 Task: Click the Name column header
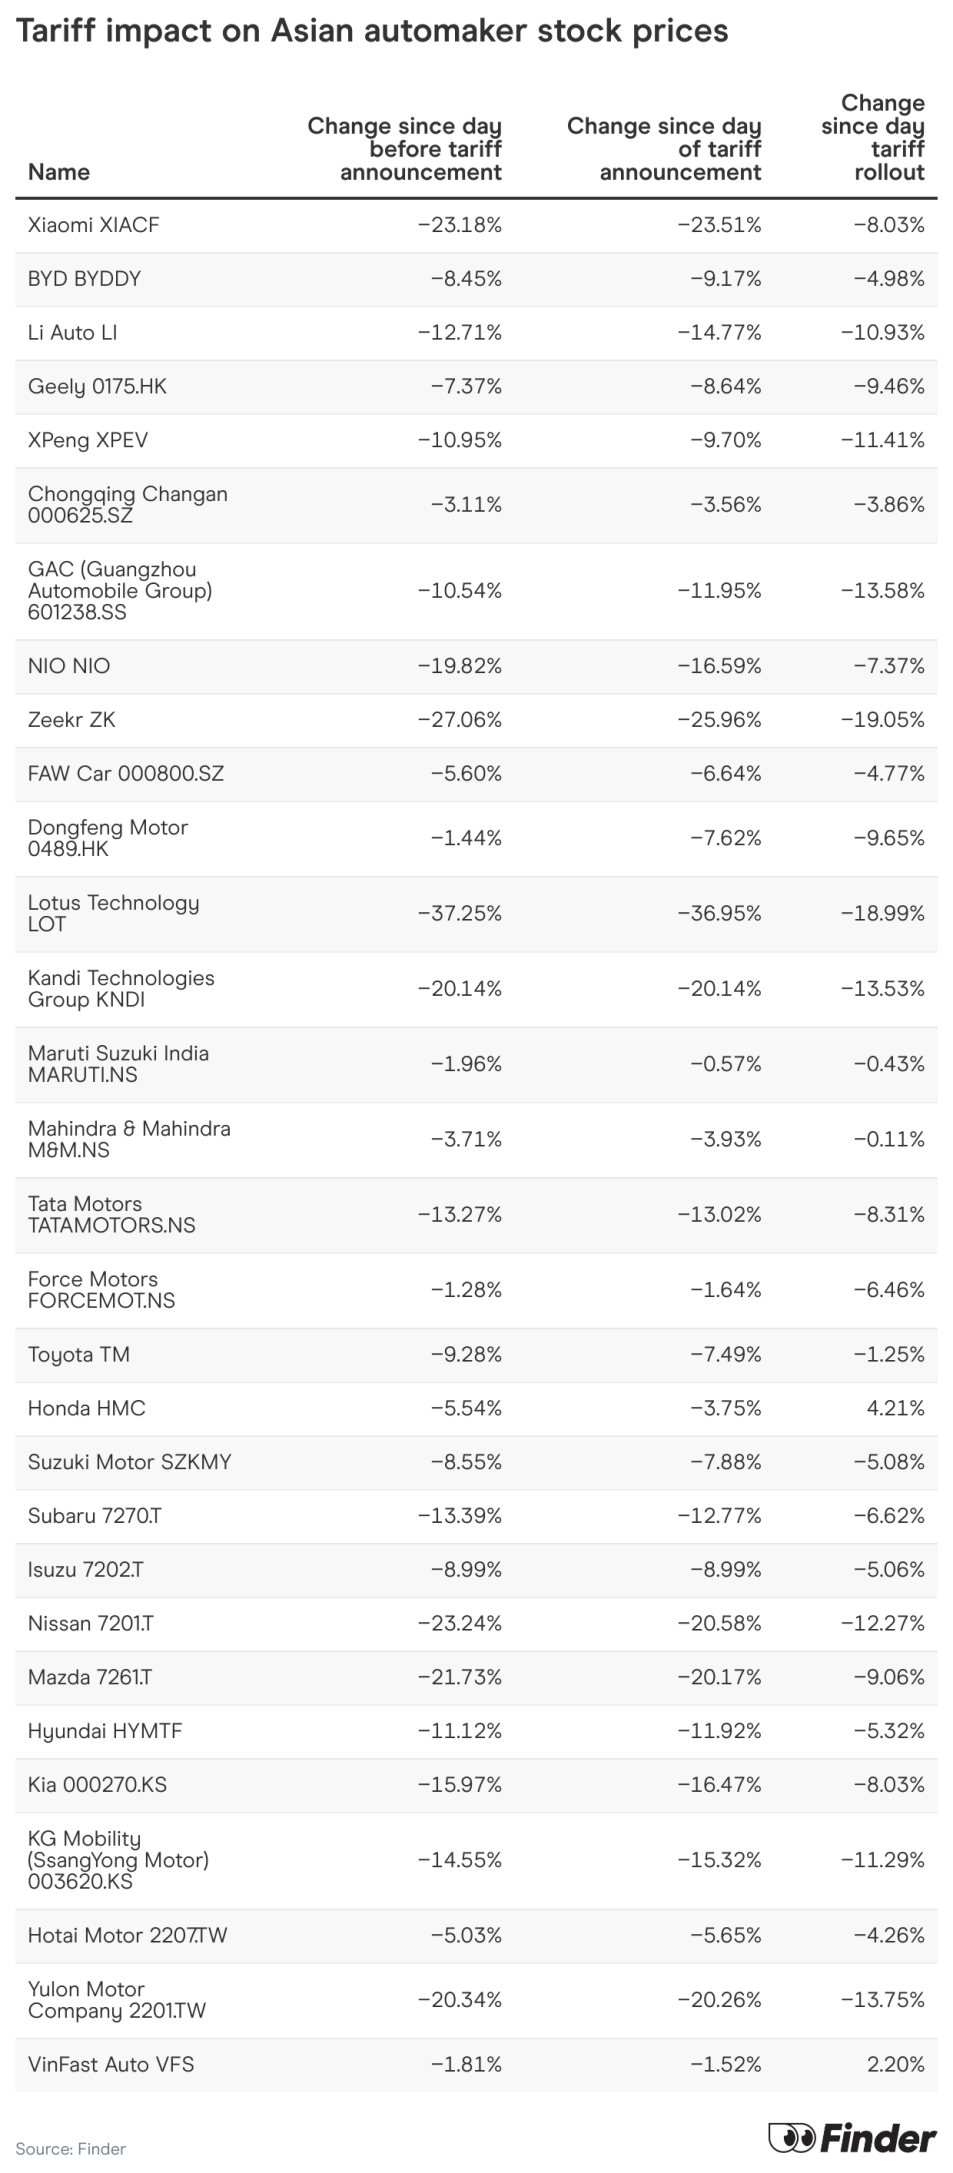coord(59,172)
